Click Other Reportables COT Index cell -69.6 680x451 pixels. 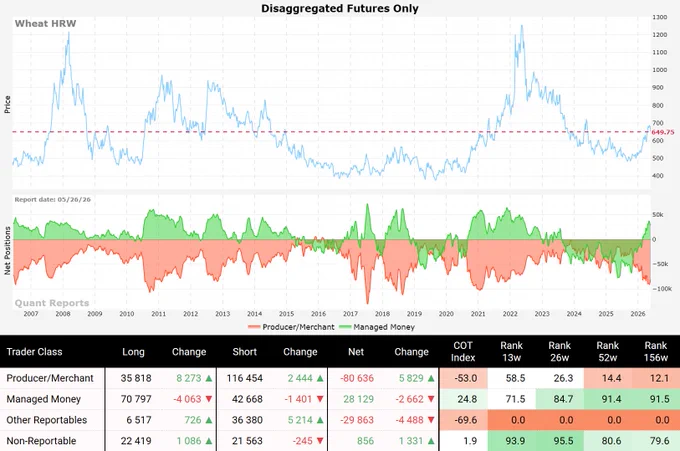[x=463, y=420]
